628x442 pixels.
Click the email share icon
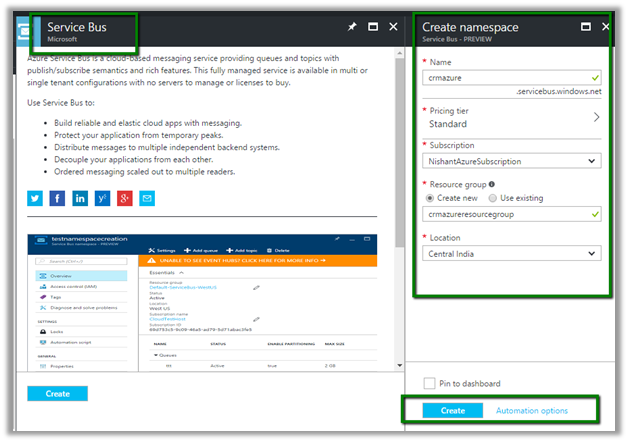tap(147, 198)
